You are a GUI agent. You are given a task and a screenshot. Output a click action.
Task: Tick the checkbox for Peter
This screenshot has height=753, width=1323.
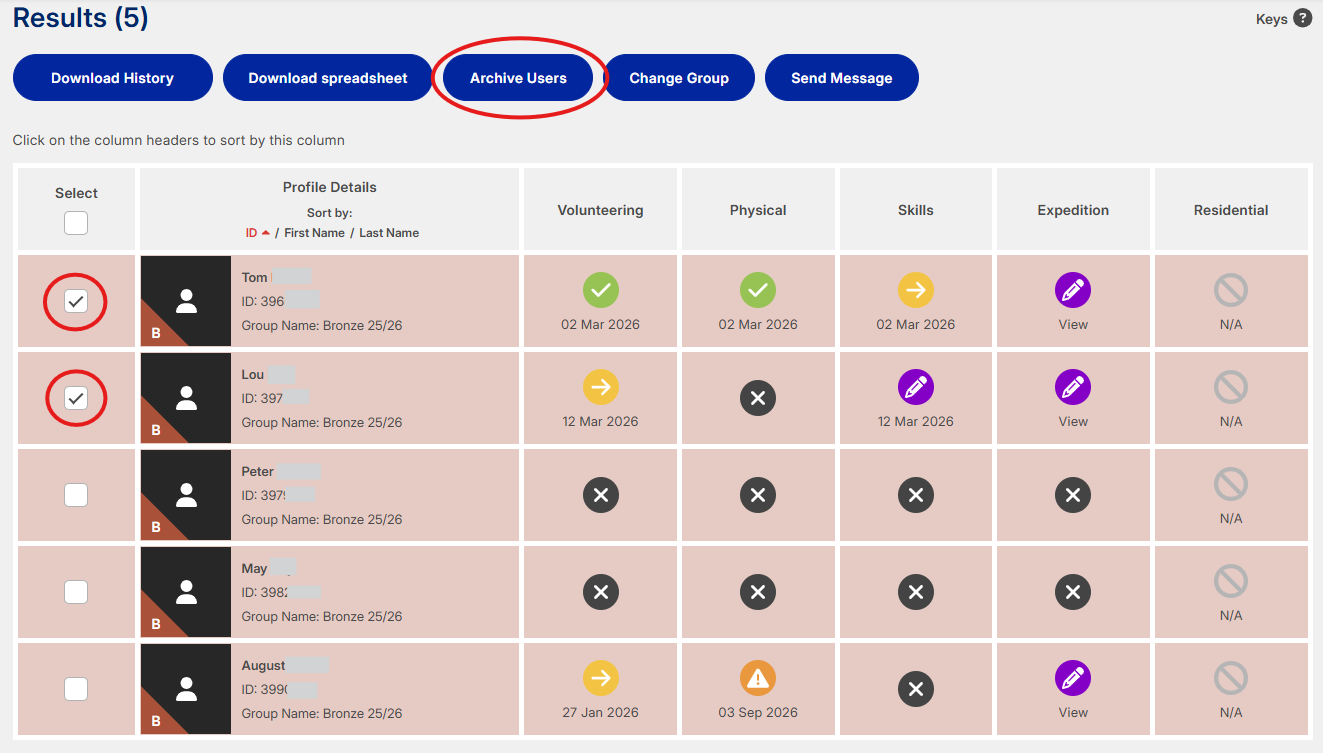click(x=76, y=495)
